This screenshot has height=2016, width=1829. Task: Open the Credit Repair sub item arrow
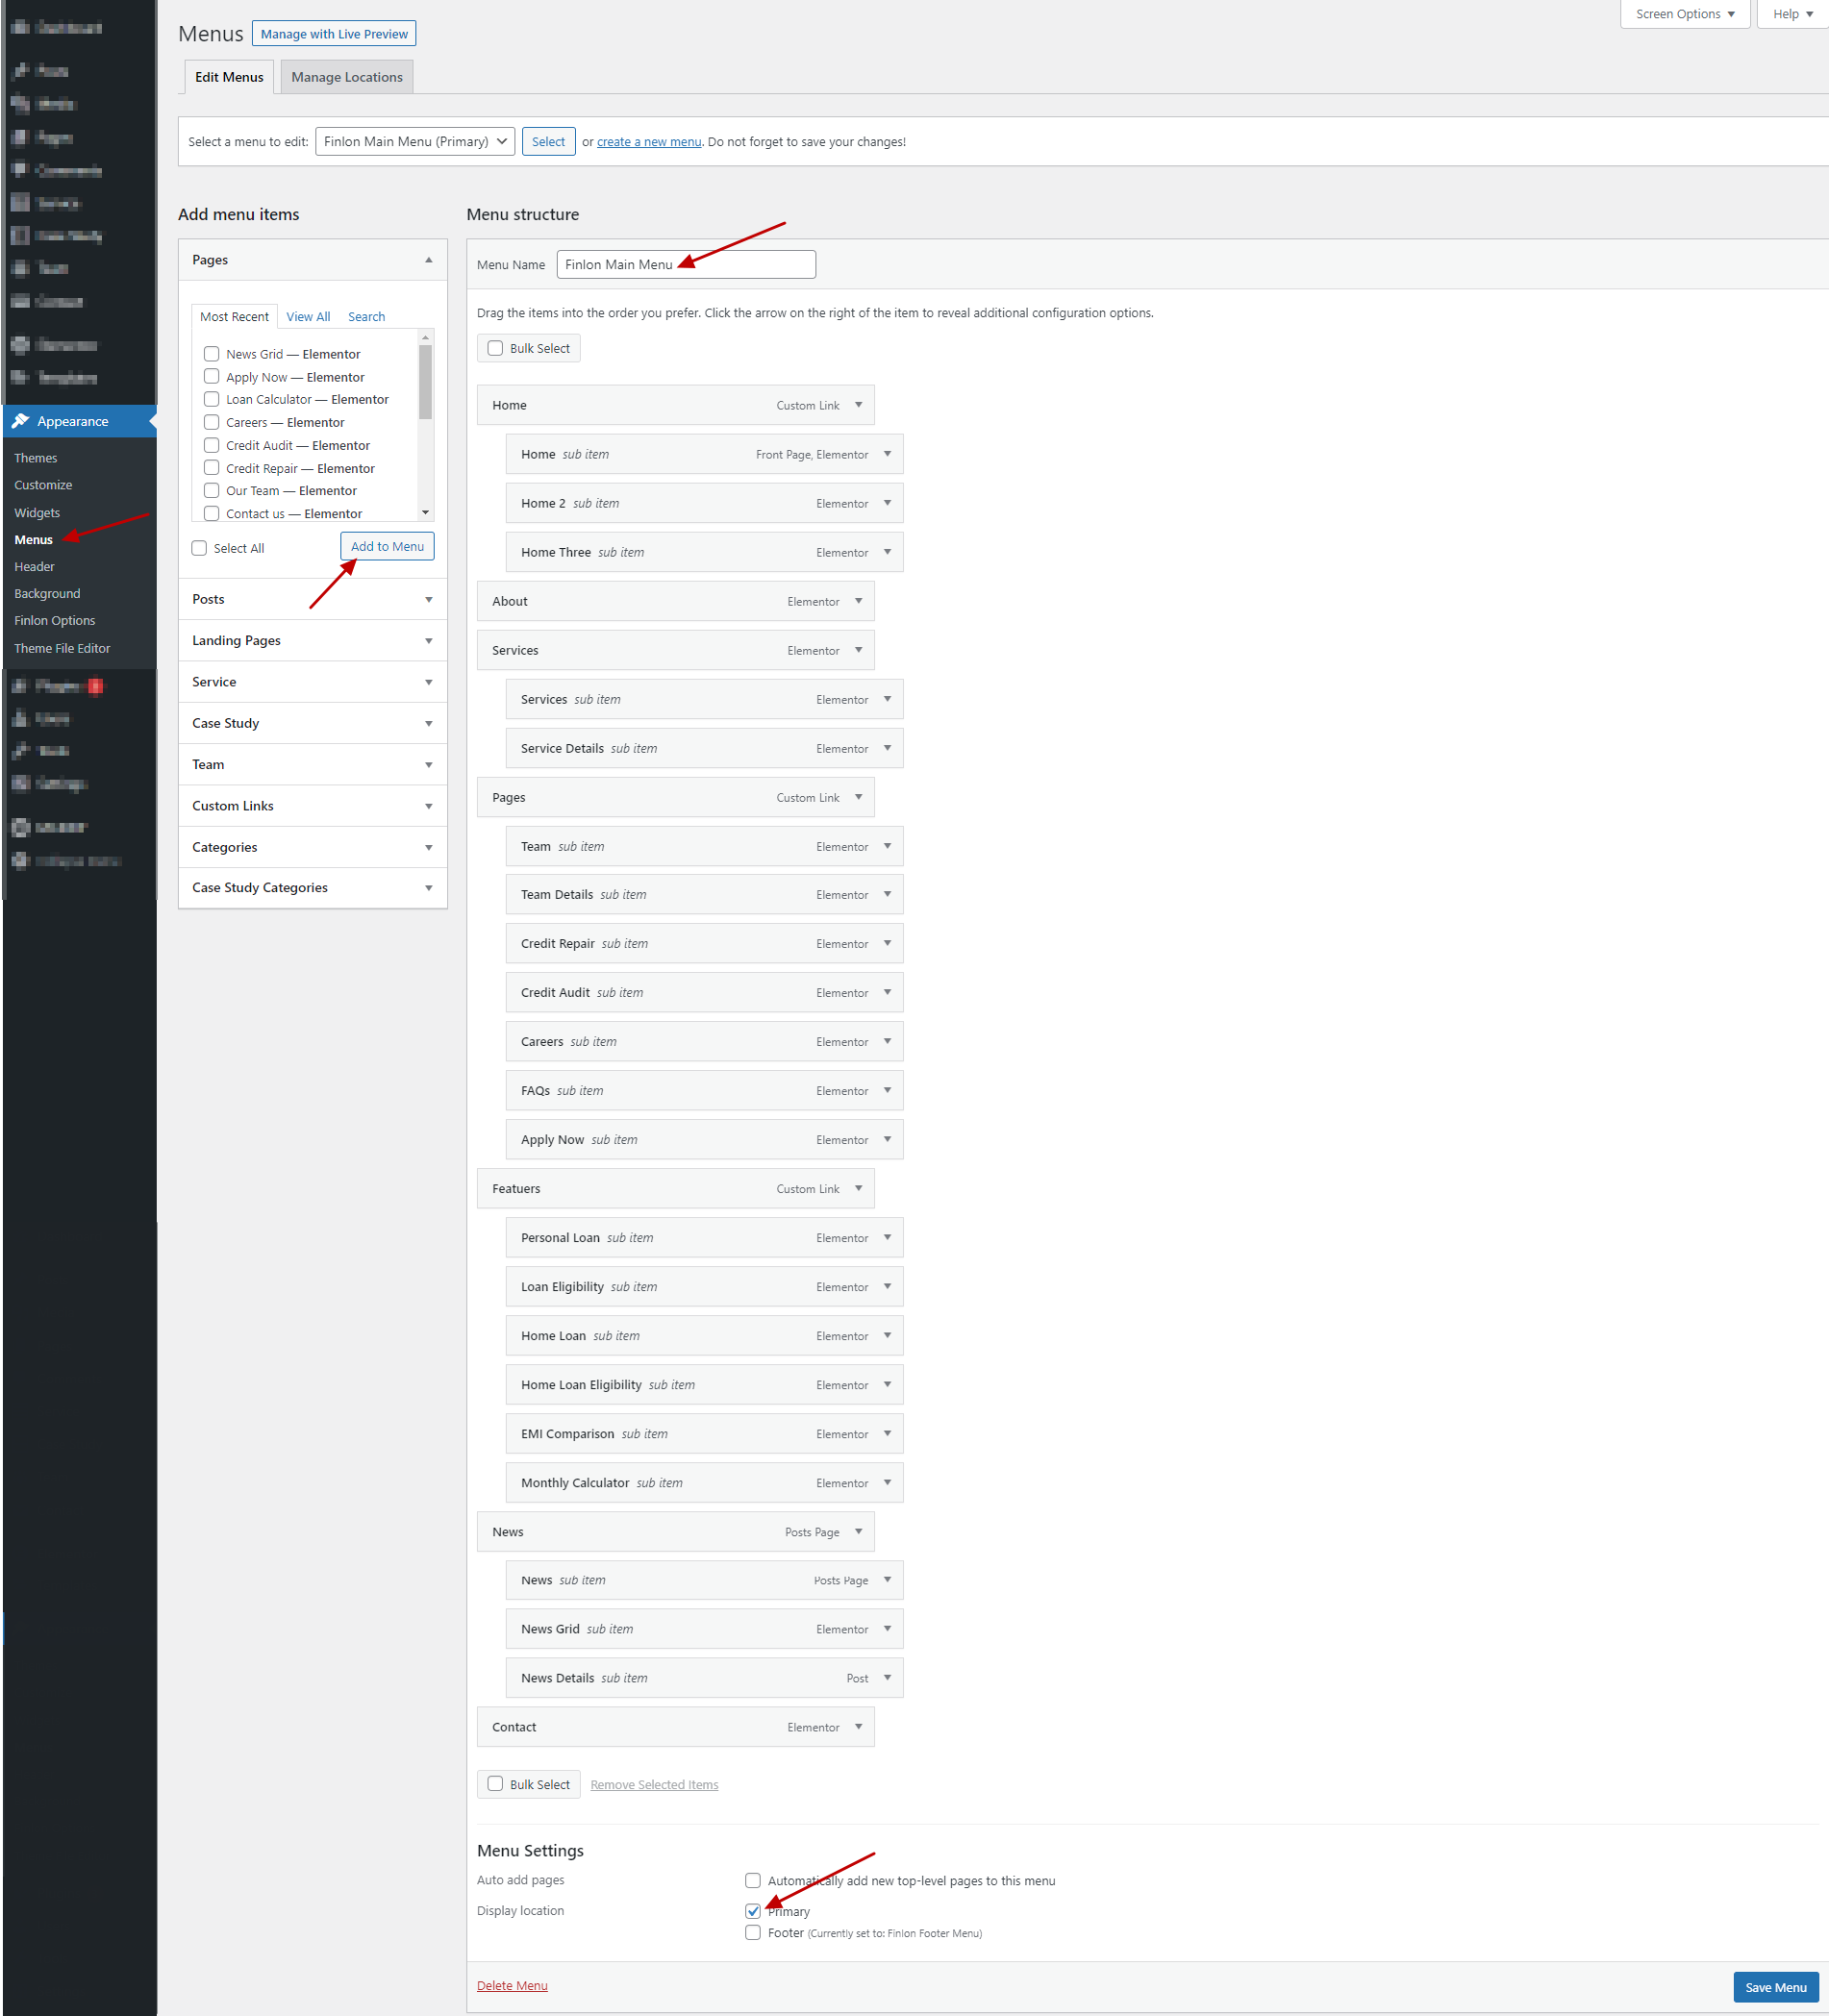pos(887,943)
